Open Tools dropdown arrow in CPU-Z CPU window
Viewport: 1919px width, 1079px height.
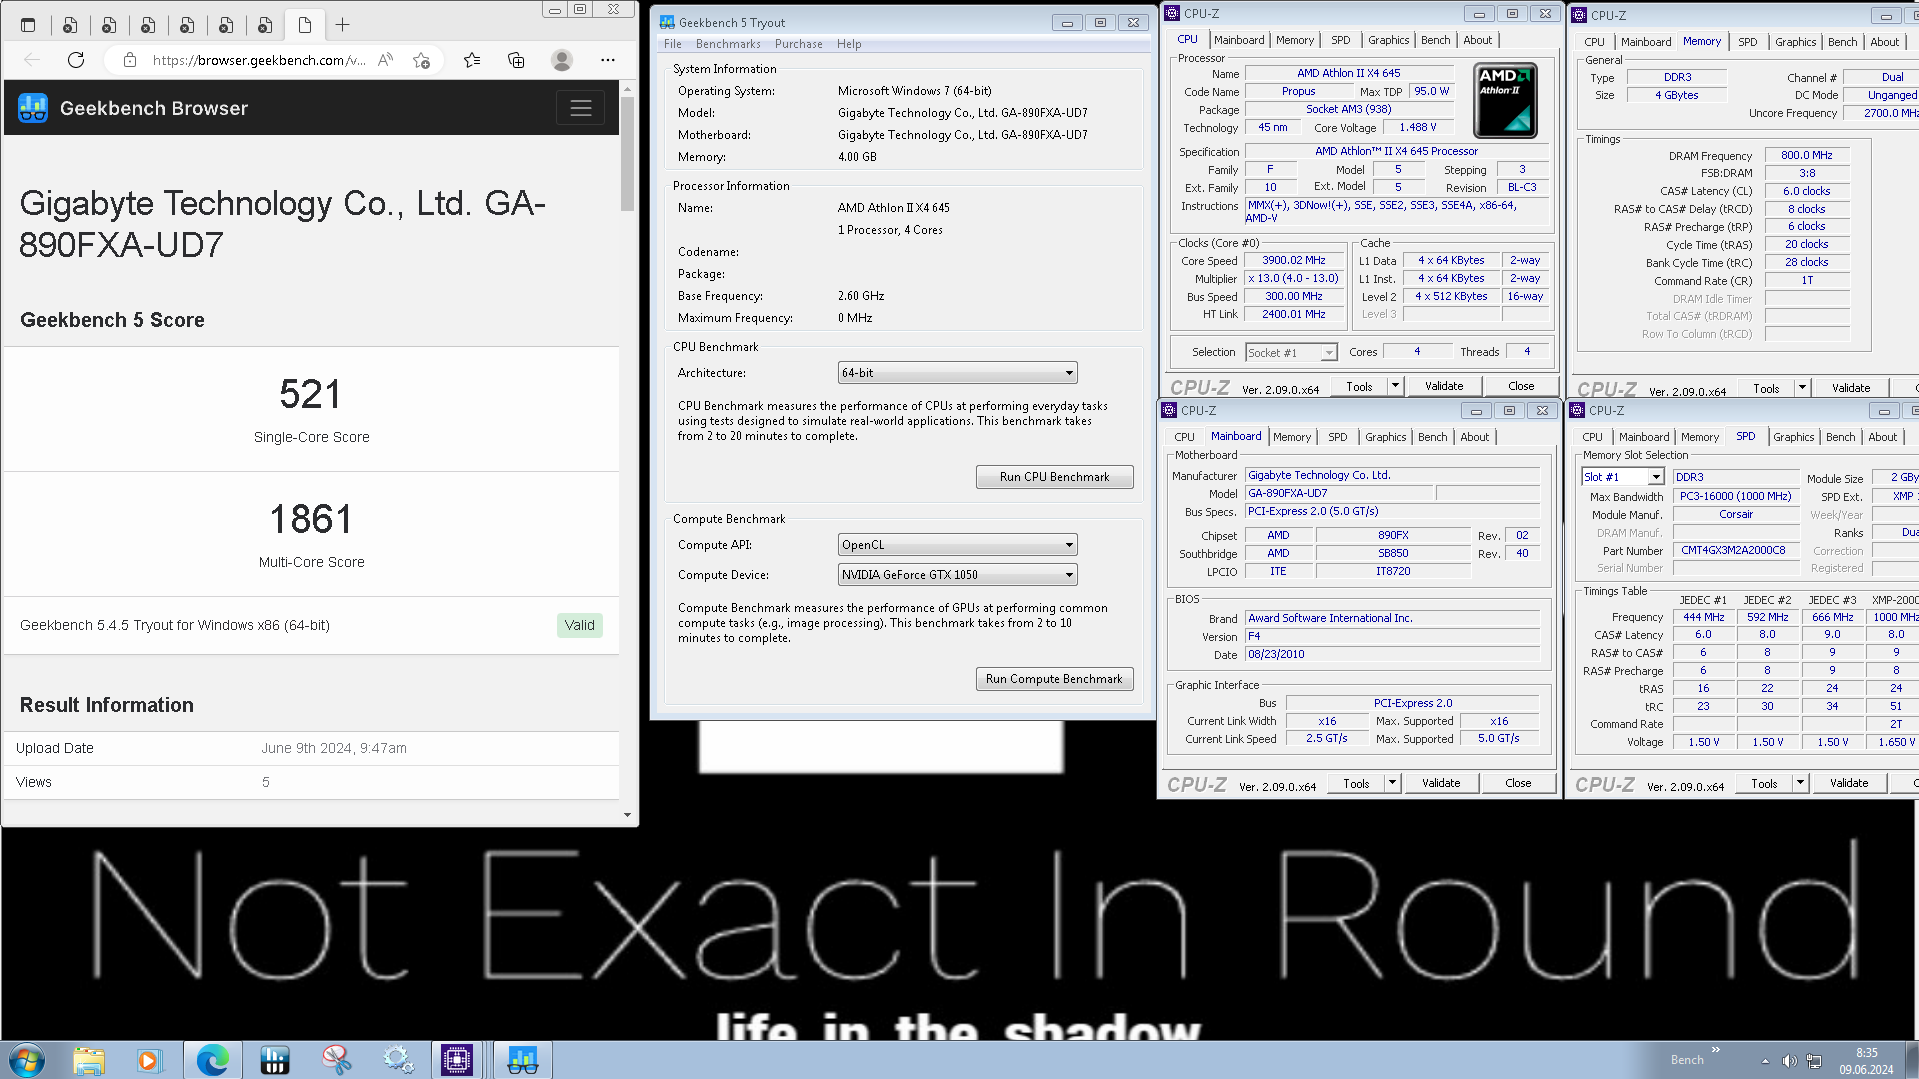point(1395,386)
